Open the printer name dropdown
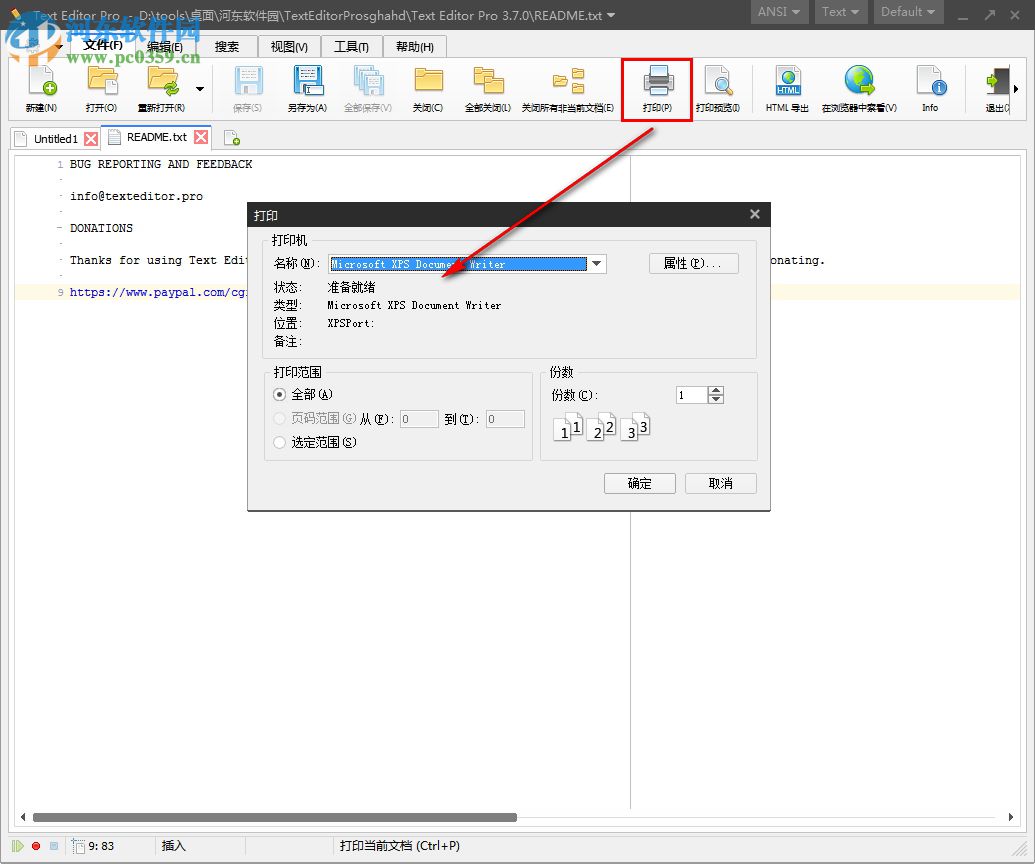The width and height of the screenshot is (1035, 864). (x=597, y=264)
